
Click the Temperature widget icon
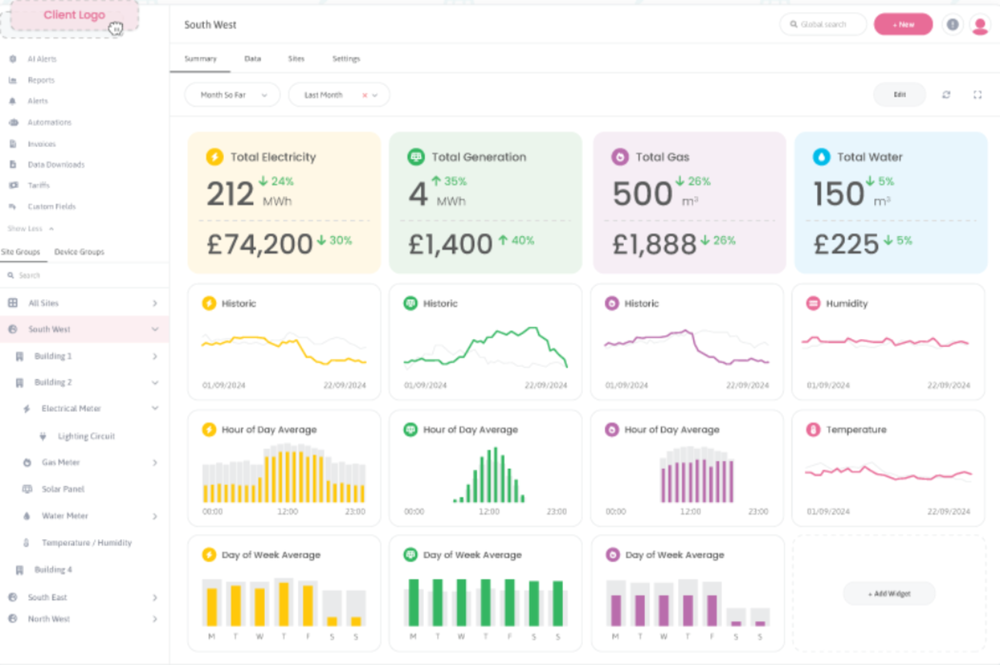point(813,430)
